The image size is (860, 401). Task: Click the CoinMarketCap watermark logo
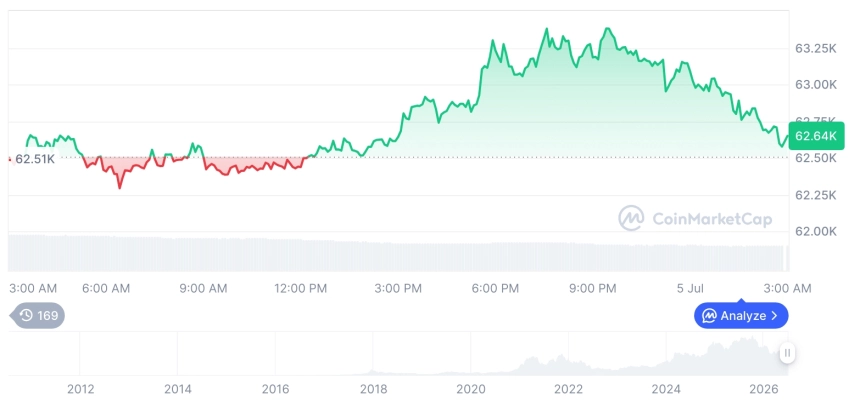coord(631,218)
